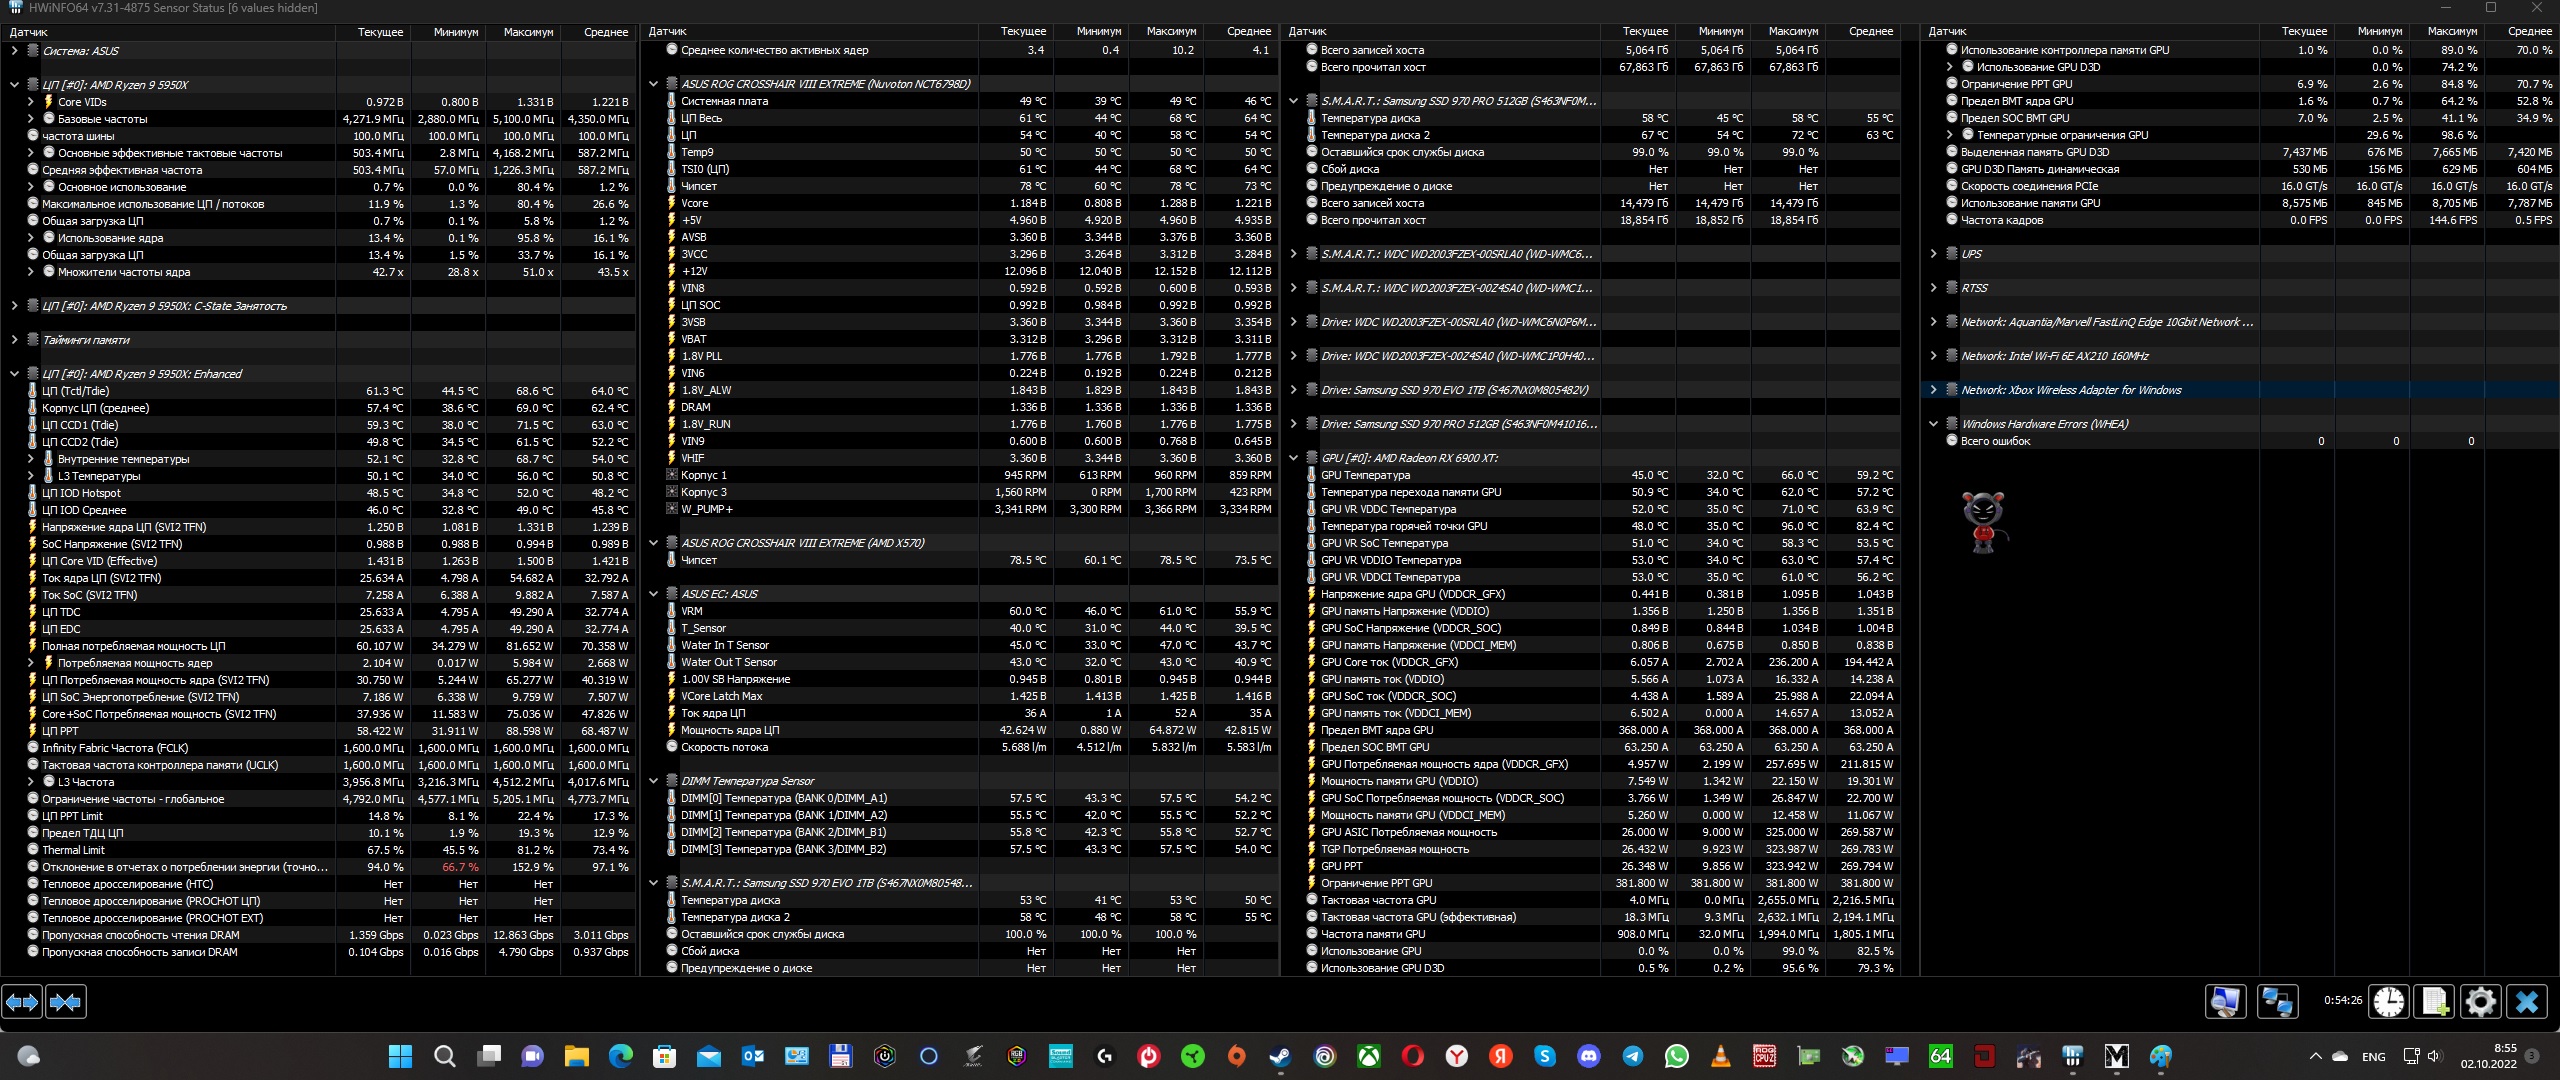Screen dimensions: 2560x1080
Task: Reset the elapsed time clock icon
Action: point(2388,1001)
